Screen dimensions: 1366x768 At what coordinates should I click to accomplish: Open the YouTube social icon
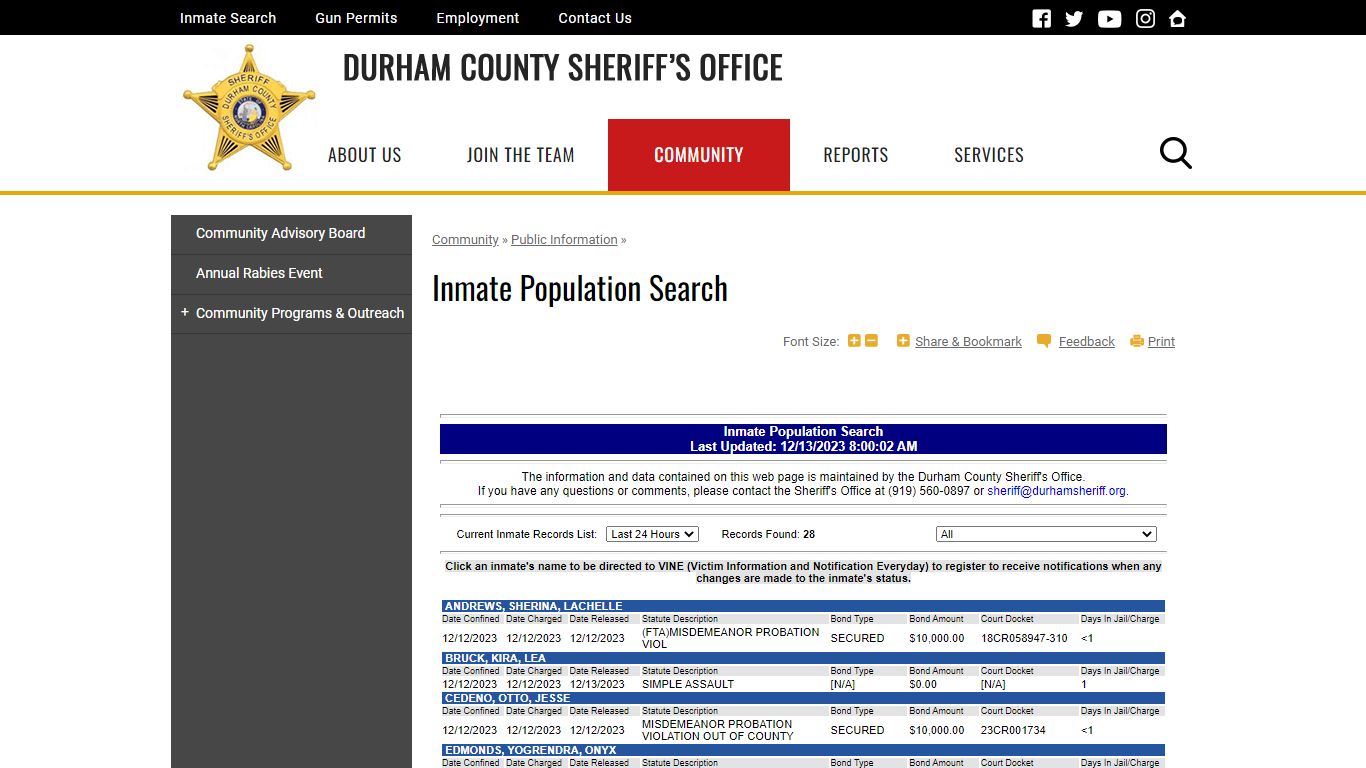(x=1109, y=18)
